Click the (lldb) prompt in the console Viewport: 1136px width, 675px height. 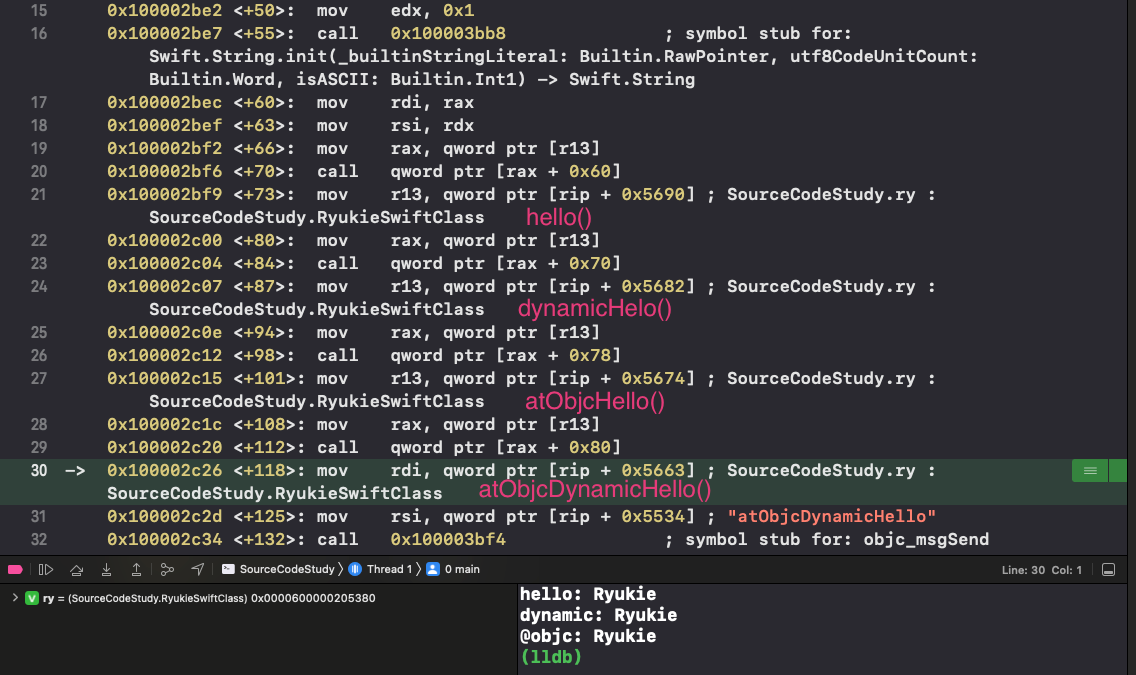551,657
